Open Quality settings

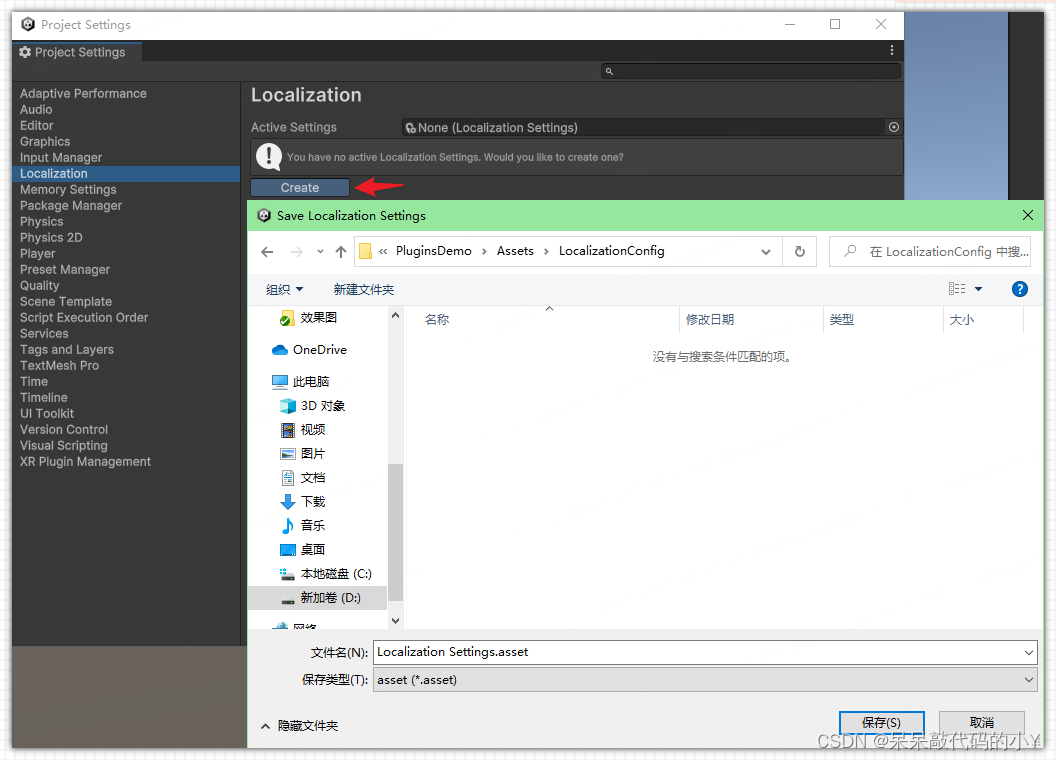tap(39, 286)
